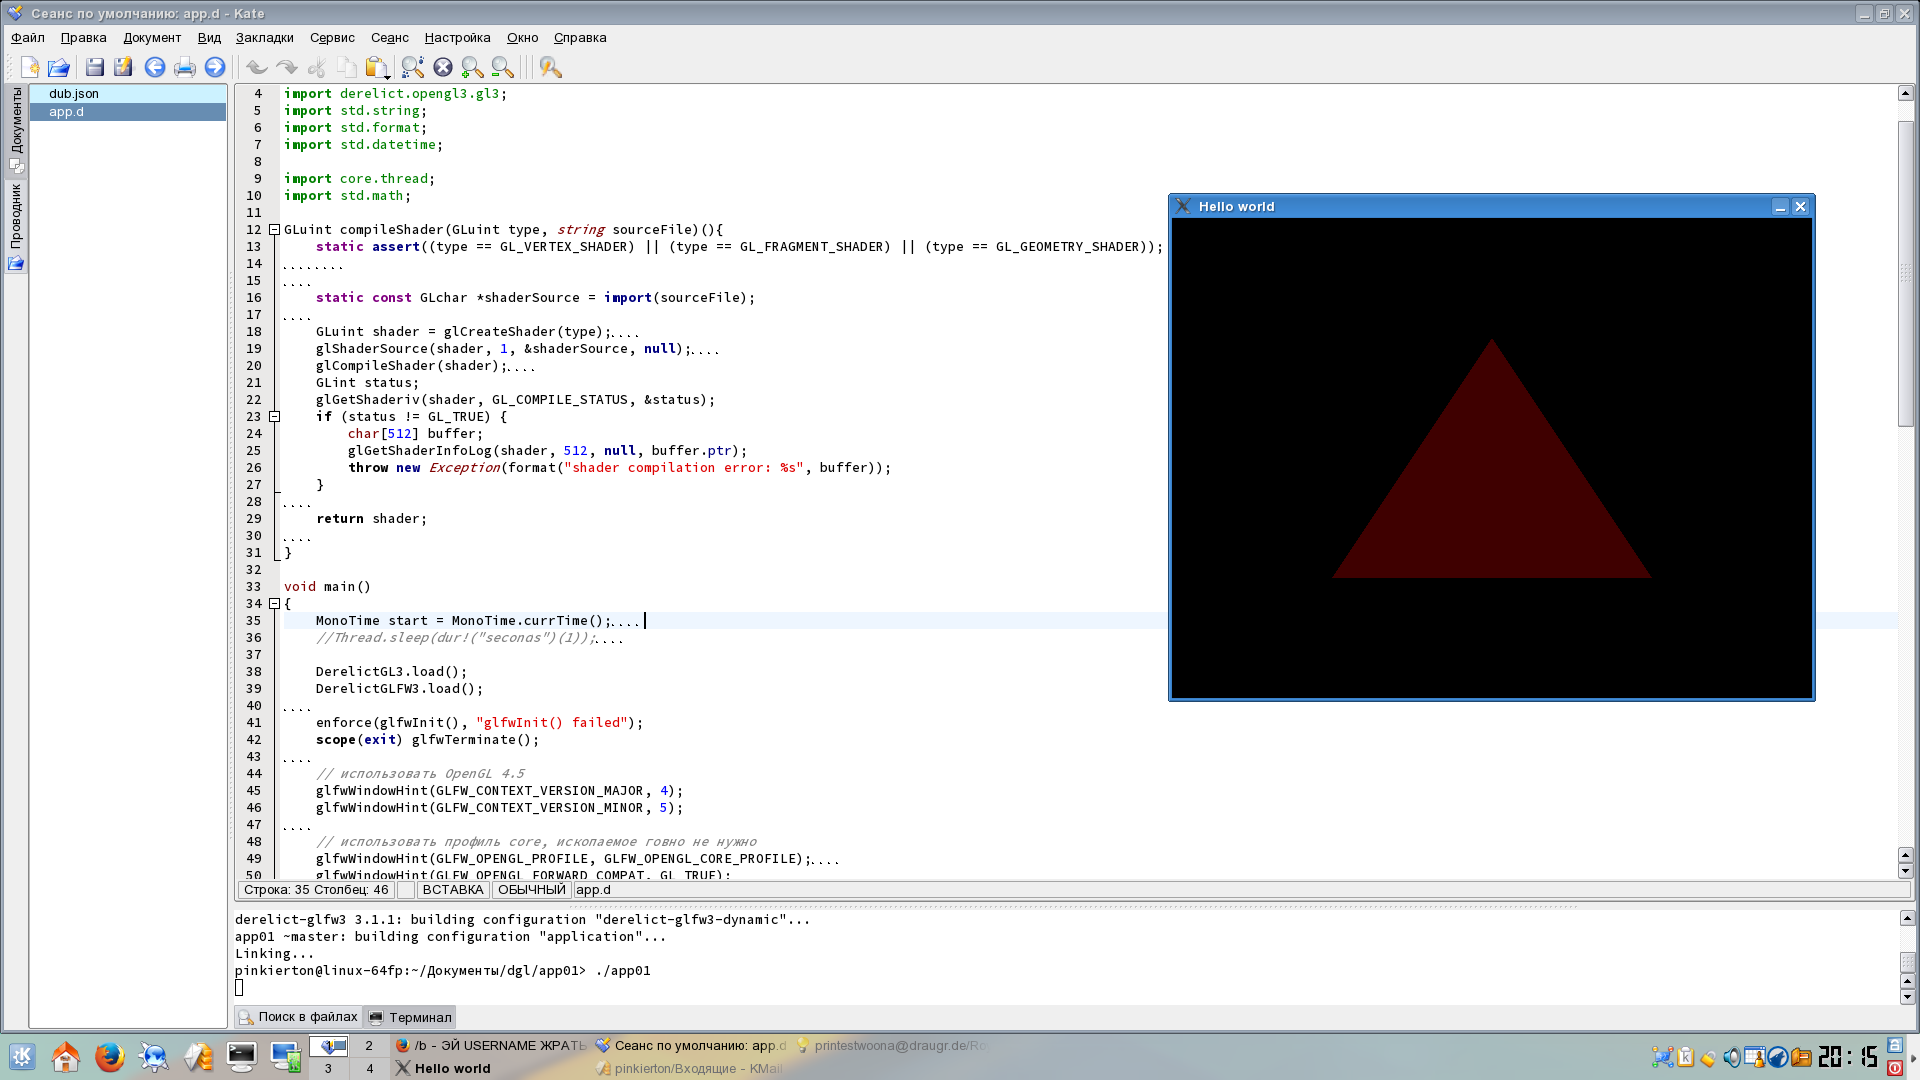Toggle the ВСТАВКА insert mode indicator
This screenshot has width=1920, height=1080.
[x=453, y=890]
